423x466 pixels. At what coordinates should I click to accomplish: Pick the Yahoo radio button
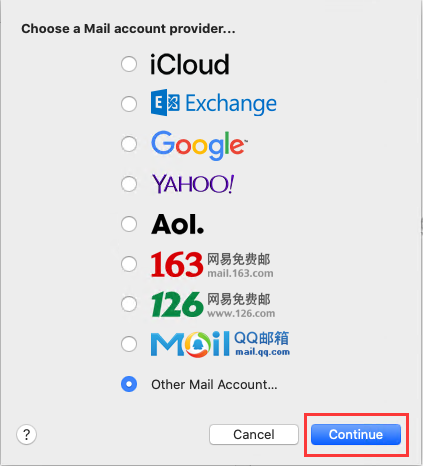129,184
